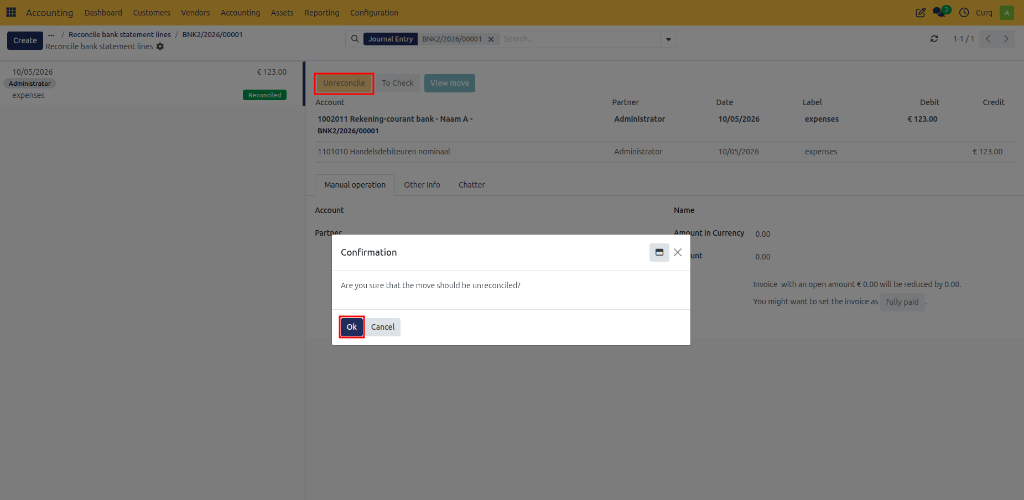The height and width of the screenshot is (500, 1024).
Task: Click the 1-1 / 1 pager counter
Action: pos(963,39)
